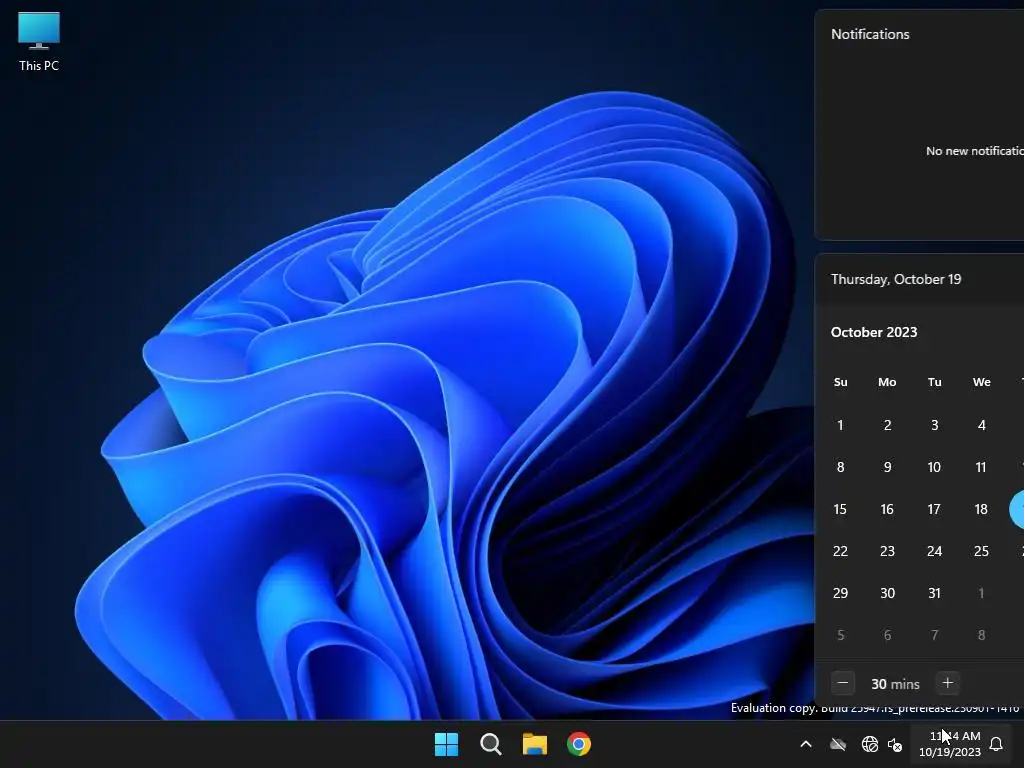This screenshot has height=768, width=1024.
Task: Select October 2 in calendar
Action: pyautogui.click(x=888, y=425)
